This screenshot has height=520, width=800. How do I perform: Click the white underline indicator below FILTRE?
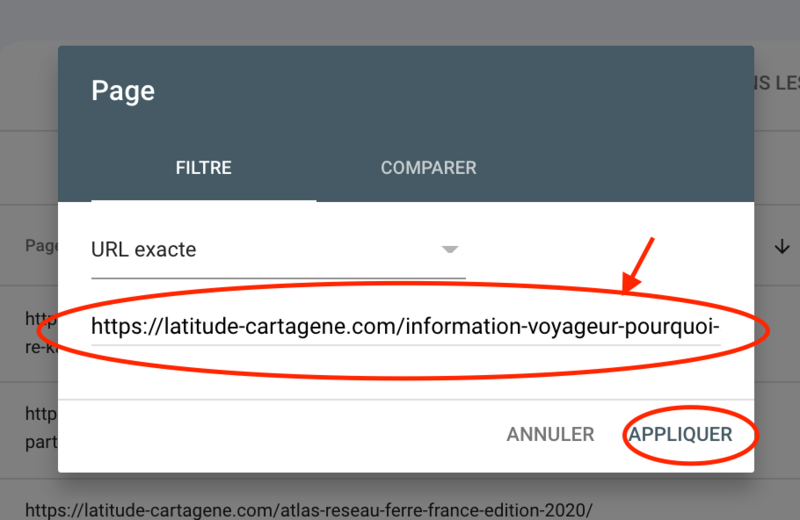coord(204,200)
